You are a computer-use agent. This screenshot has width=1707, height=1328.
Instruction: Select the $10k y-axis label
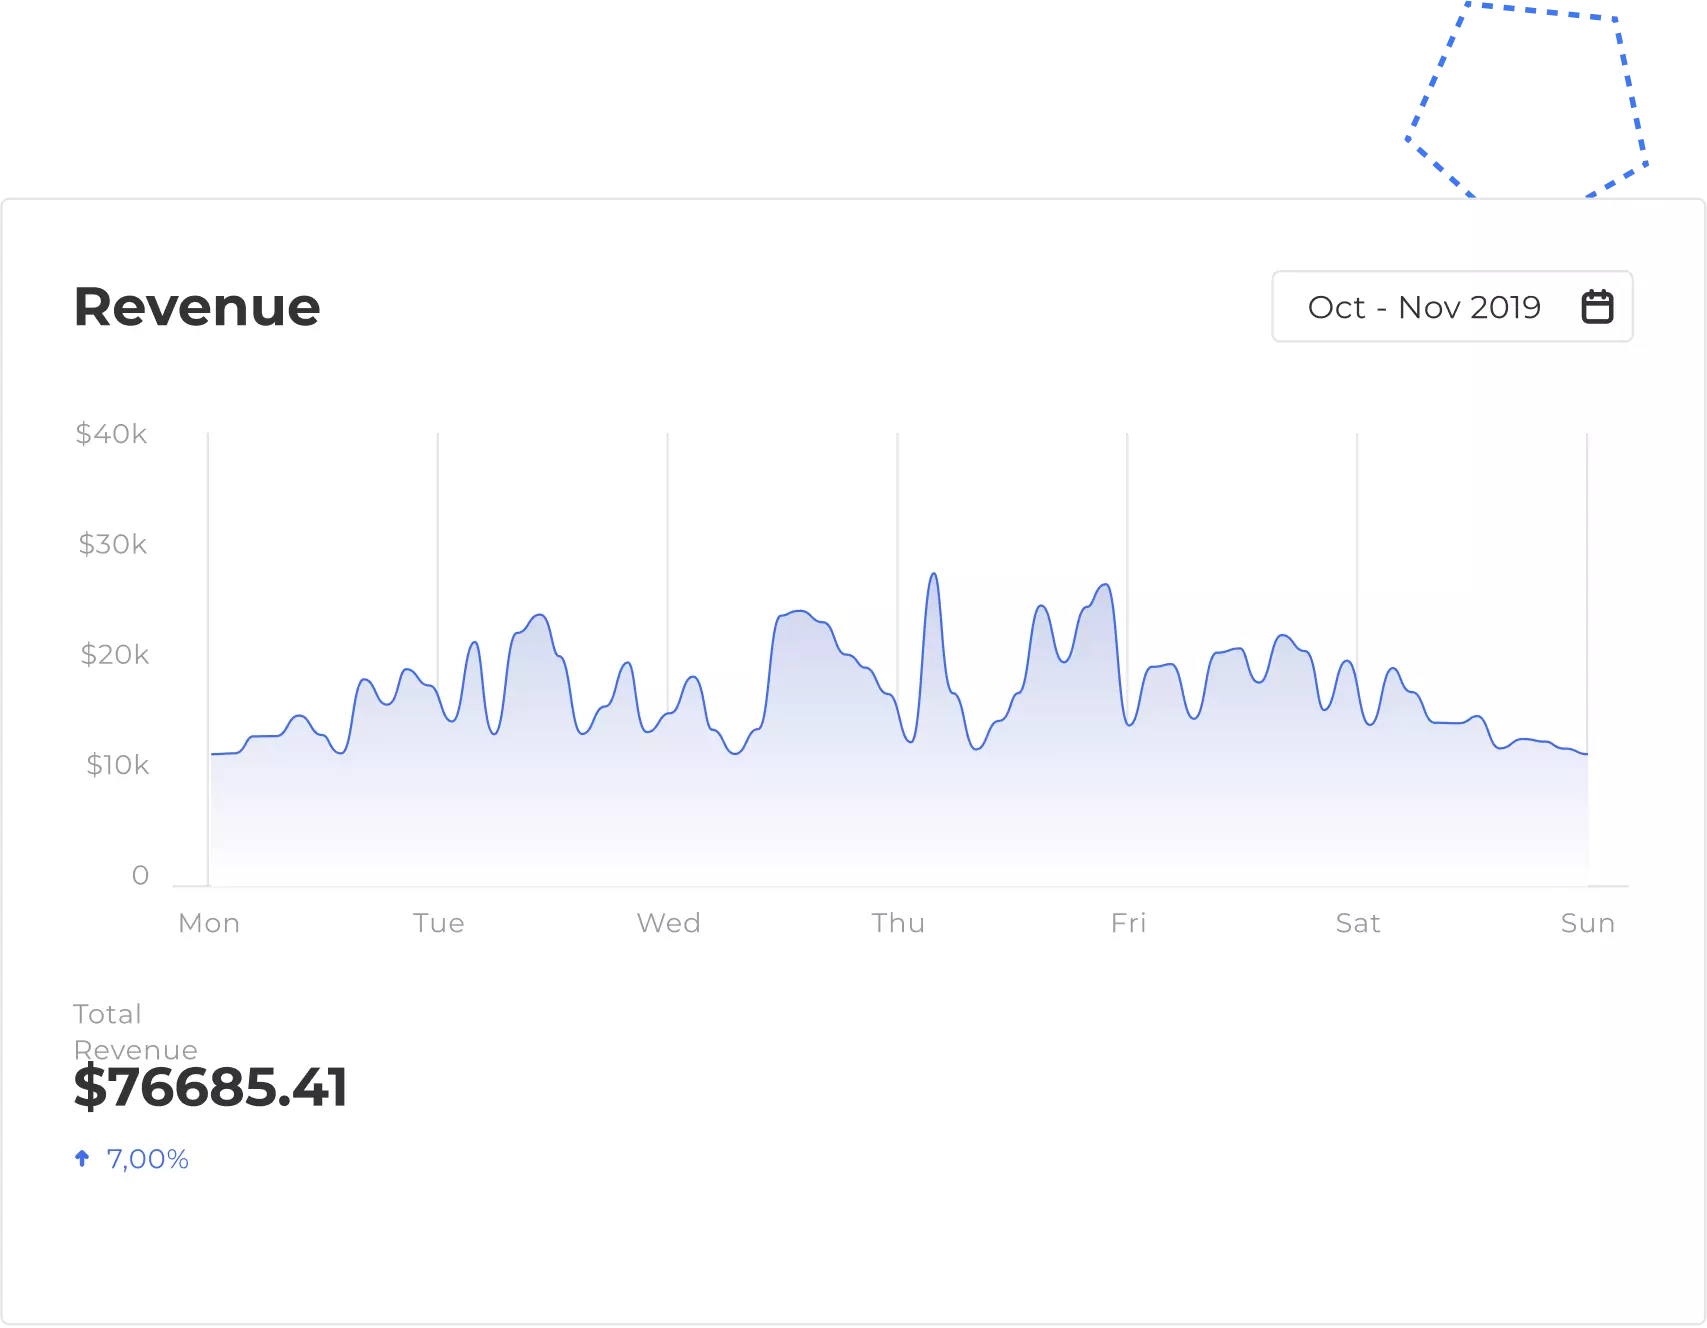pyautogui.click(x=117, y=765)
